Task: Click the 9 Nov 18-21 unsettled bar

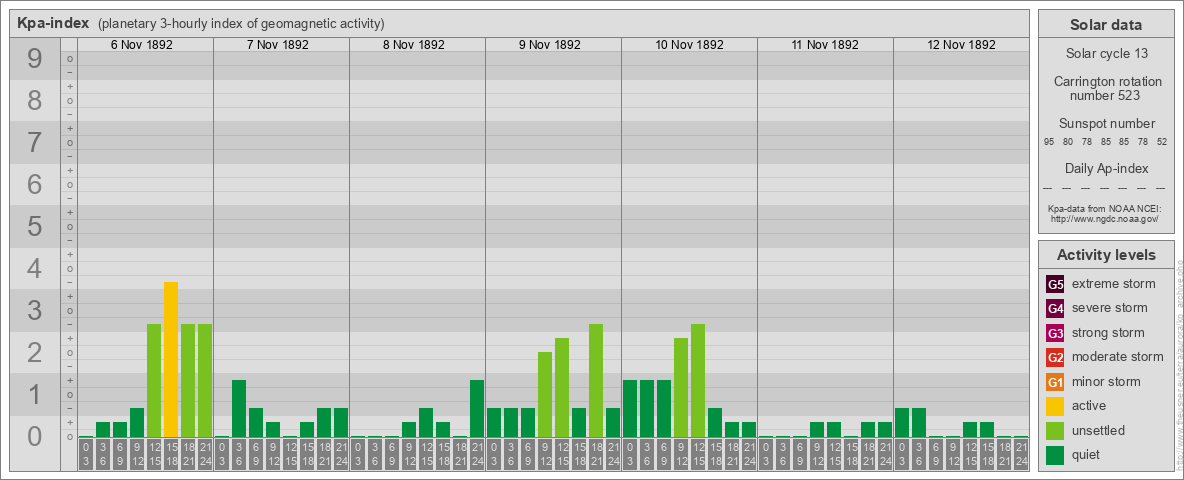Action: 596,381
